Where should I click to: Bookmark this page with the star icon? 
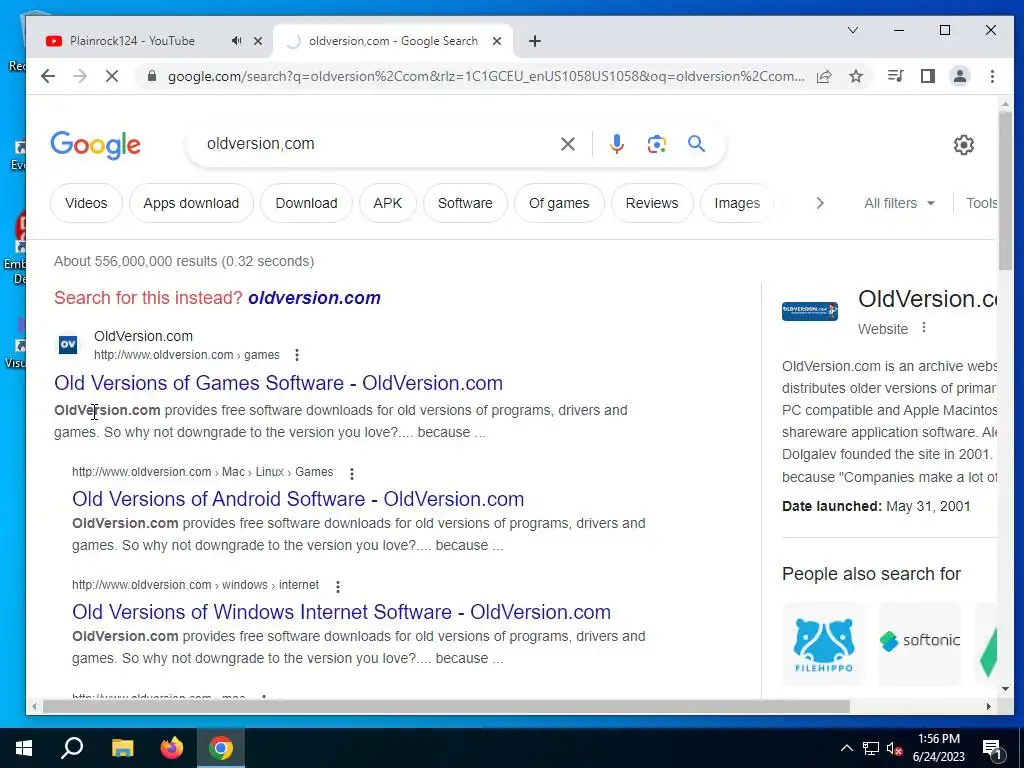click(x=856, y=76)
